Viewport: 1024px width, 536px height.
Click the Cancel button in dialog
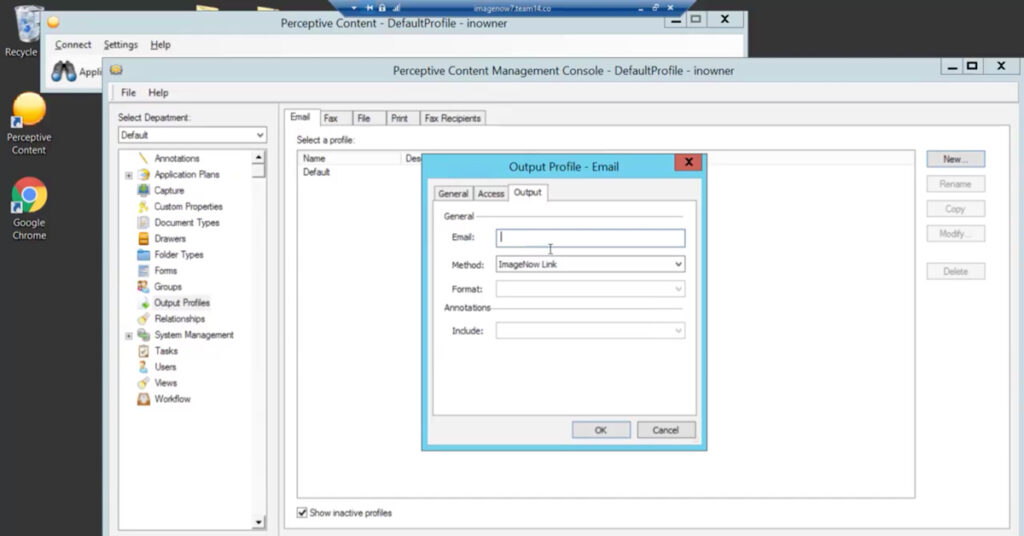pyautogui.click(x=665, y=430)
